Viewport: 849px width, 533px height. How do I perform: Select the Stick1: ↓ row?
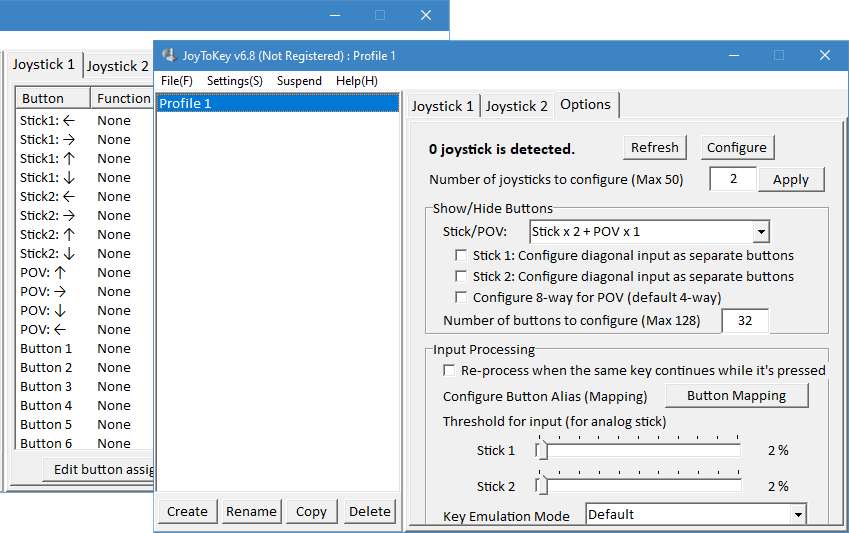pyautogui.click(x=85, y=177)
